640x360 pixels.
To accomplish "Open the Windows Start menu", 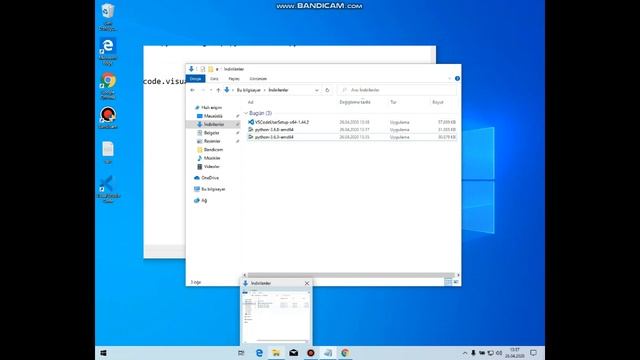I will (103, 353).
